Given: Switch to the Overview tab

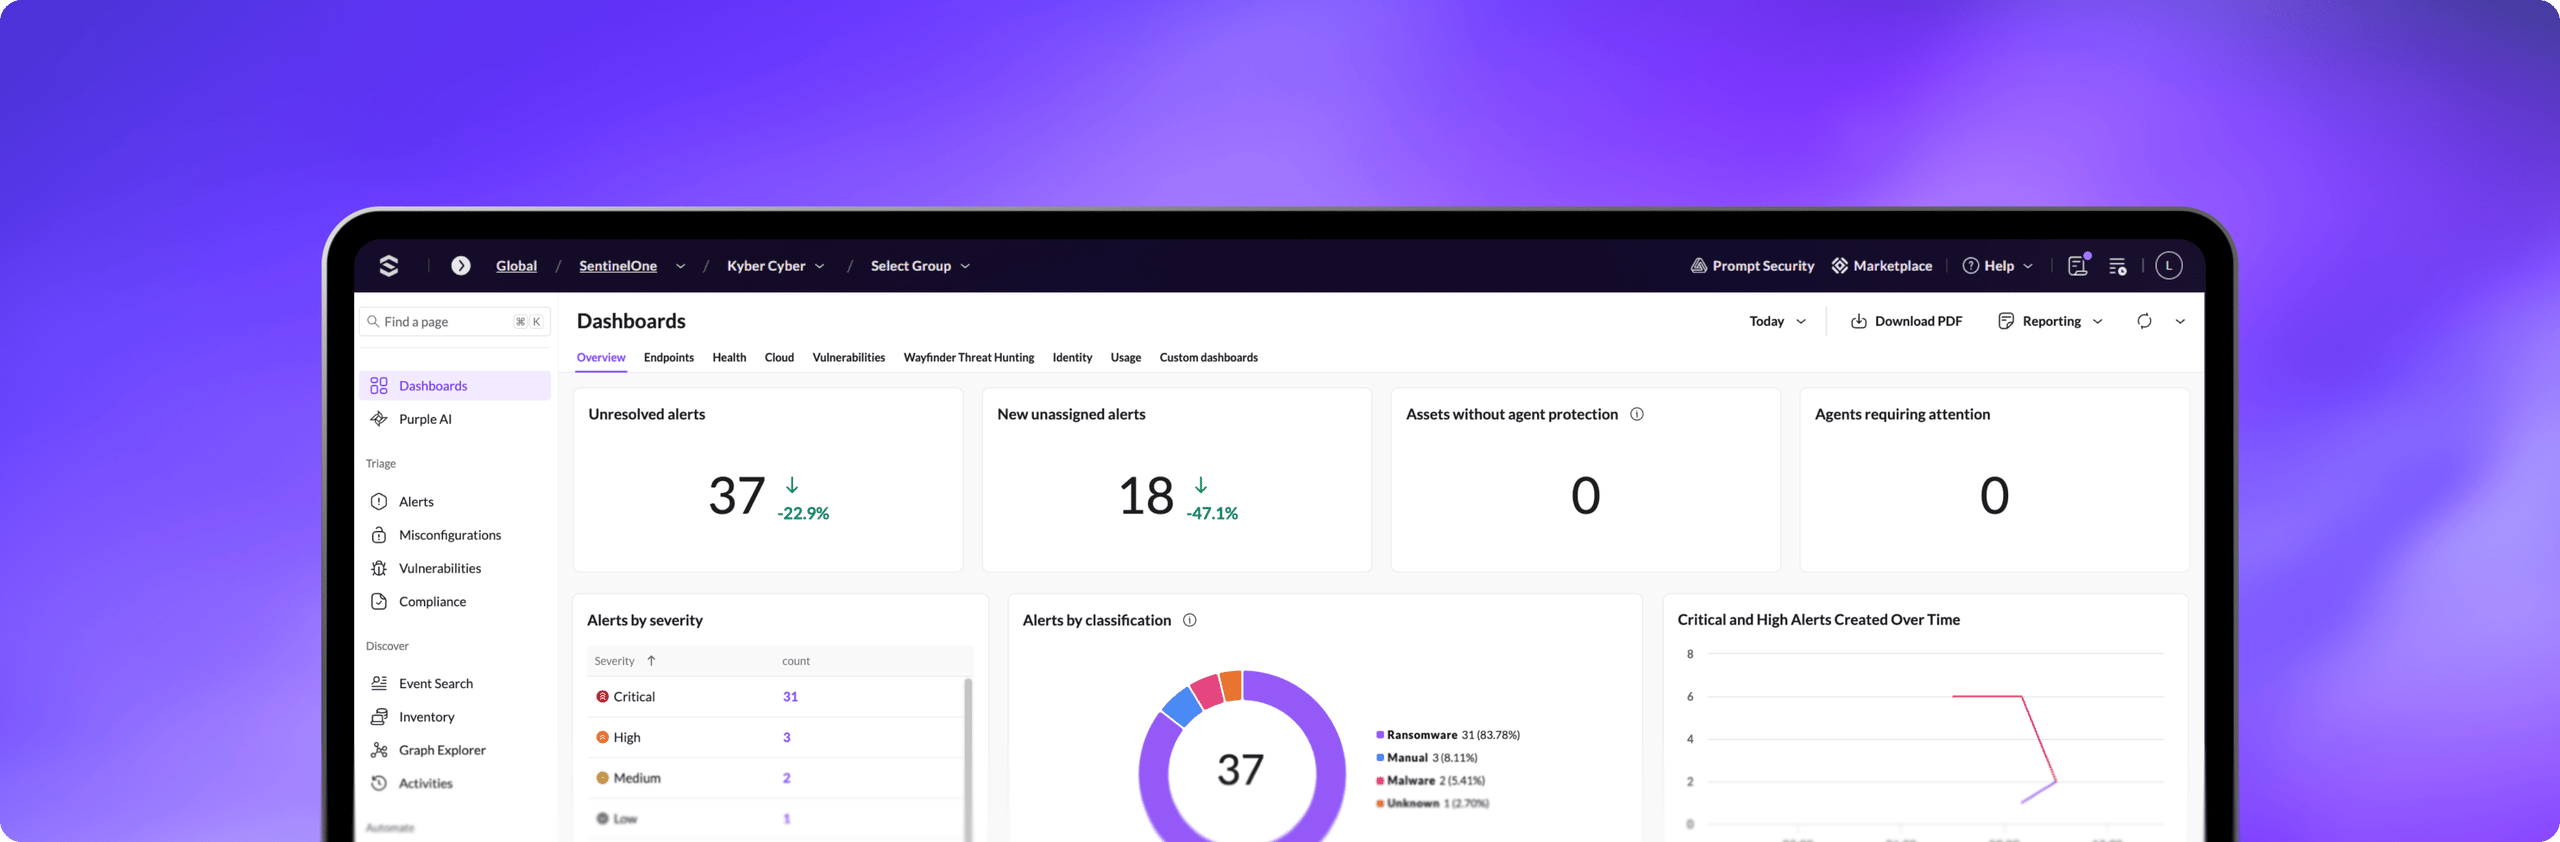Looking at the screenshot, I should [x=601, y=358].
